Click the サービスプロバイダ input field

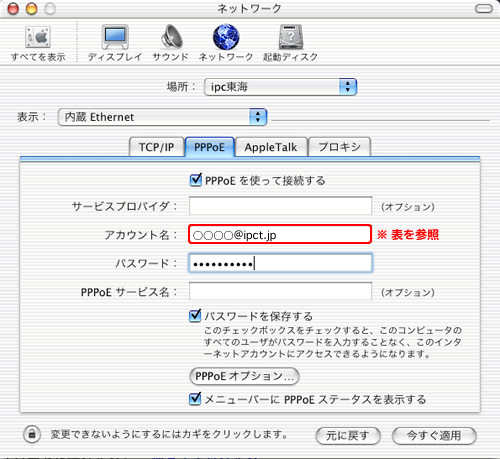tap(280, 206)
